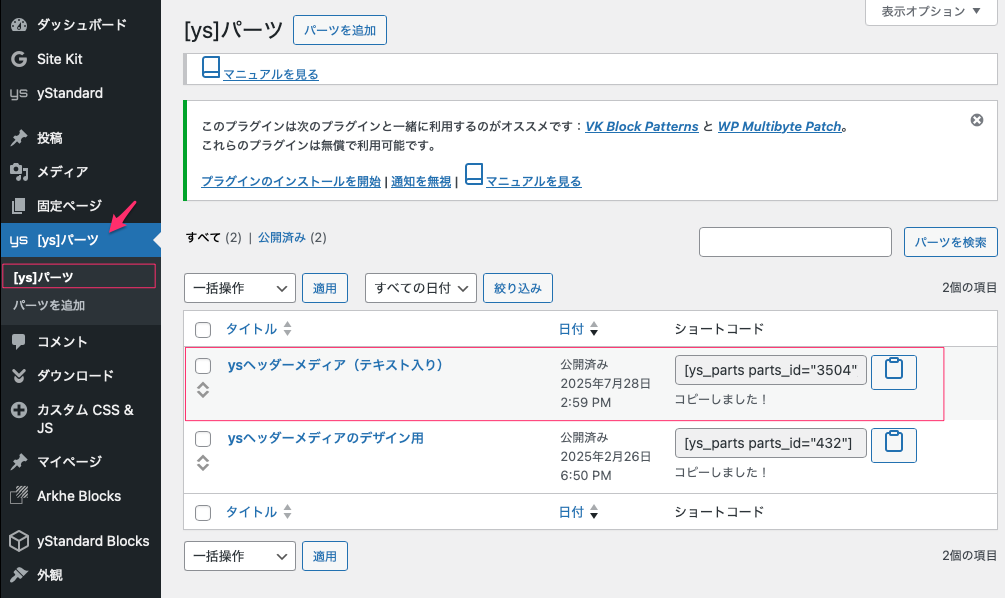The height and width of the screenshot is (598, 1005).
Task: Toggle the select-all checkbox in table header
Action: tap(203, 330)
